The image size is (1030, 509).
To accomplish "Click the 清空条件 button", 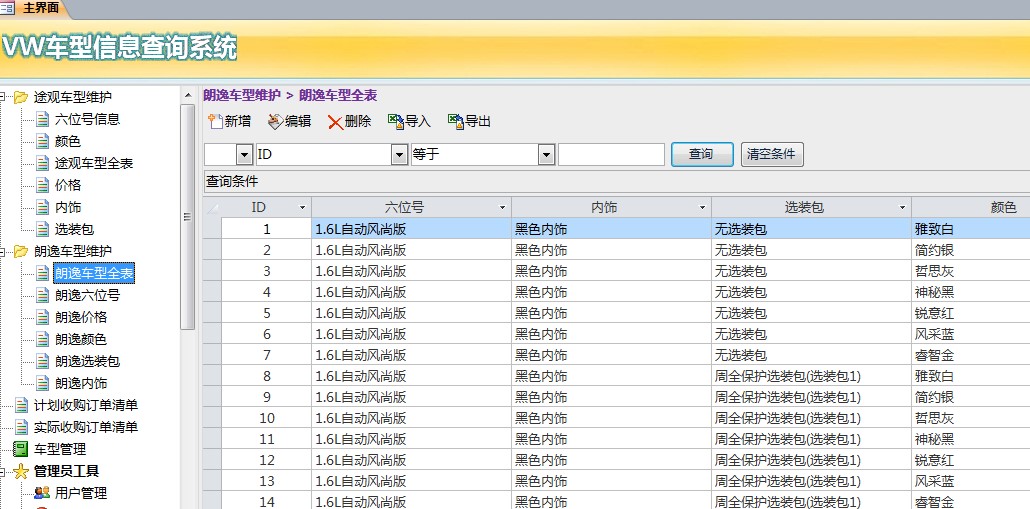I will (x=772, y=155).
